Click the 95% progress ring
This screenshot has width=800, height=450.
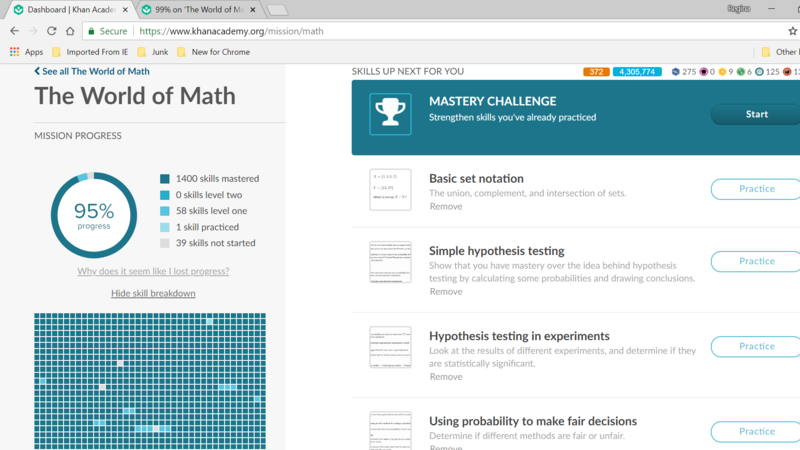click(x=94, y=215)
